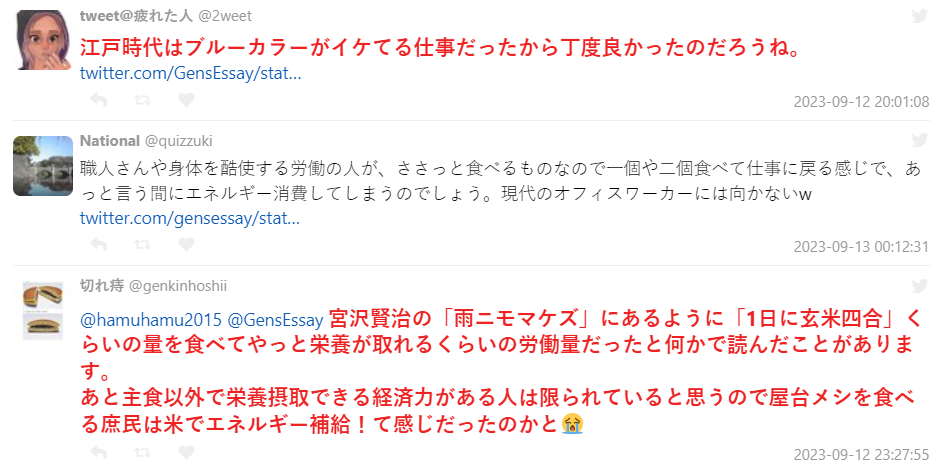Open the timestamp 2023-09-12 20:01:08
Screen dimensions: 944x468
click(861, 102)
